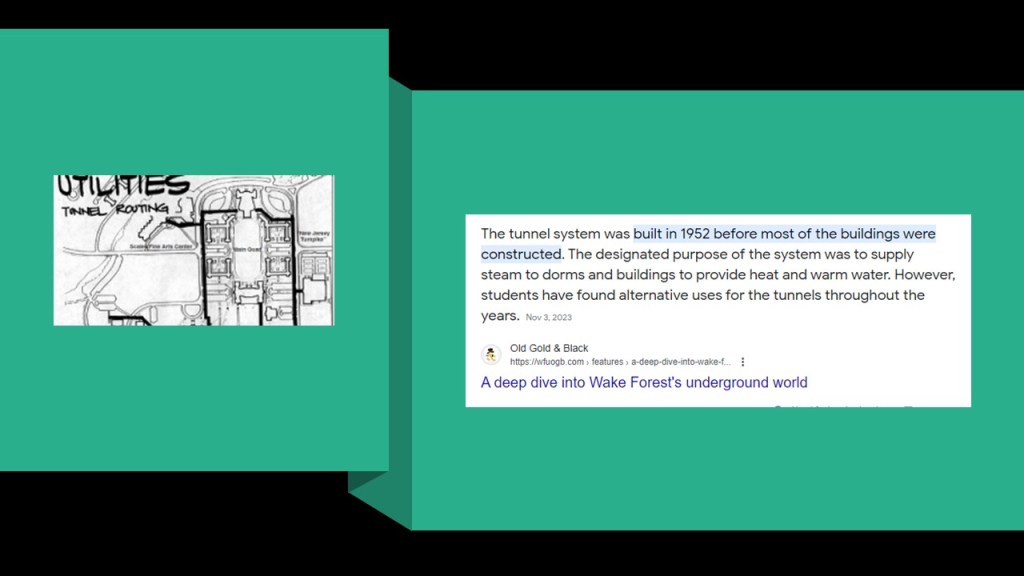Click the highlighted word 'constructed'

520,254
